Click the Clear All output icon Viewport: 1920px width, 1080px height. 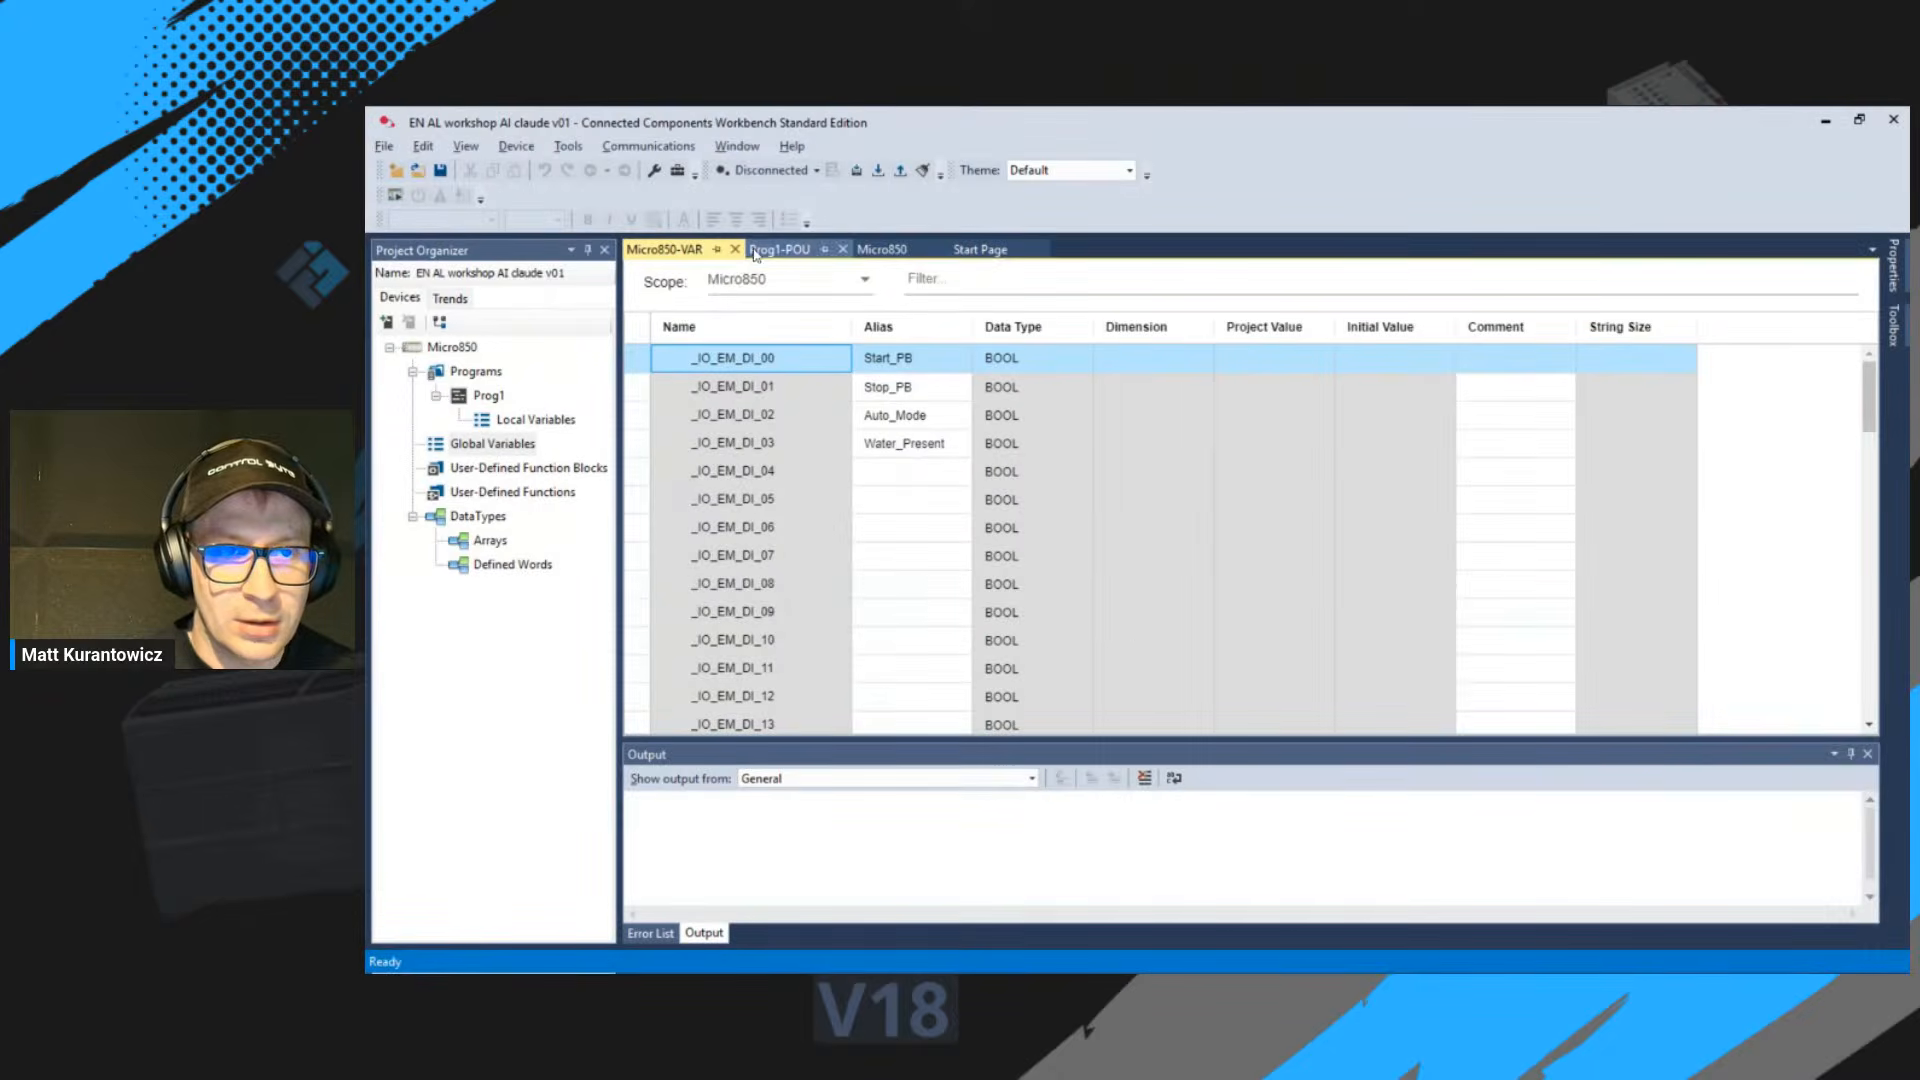1144,778
